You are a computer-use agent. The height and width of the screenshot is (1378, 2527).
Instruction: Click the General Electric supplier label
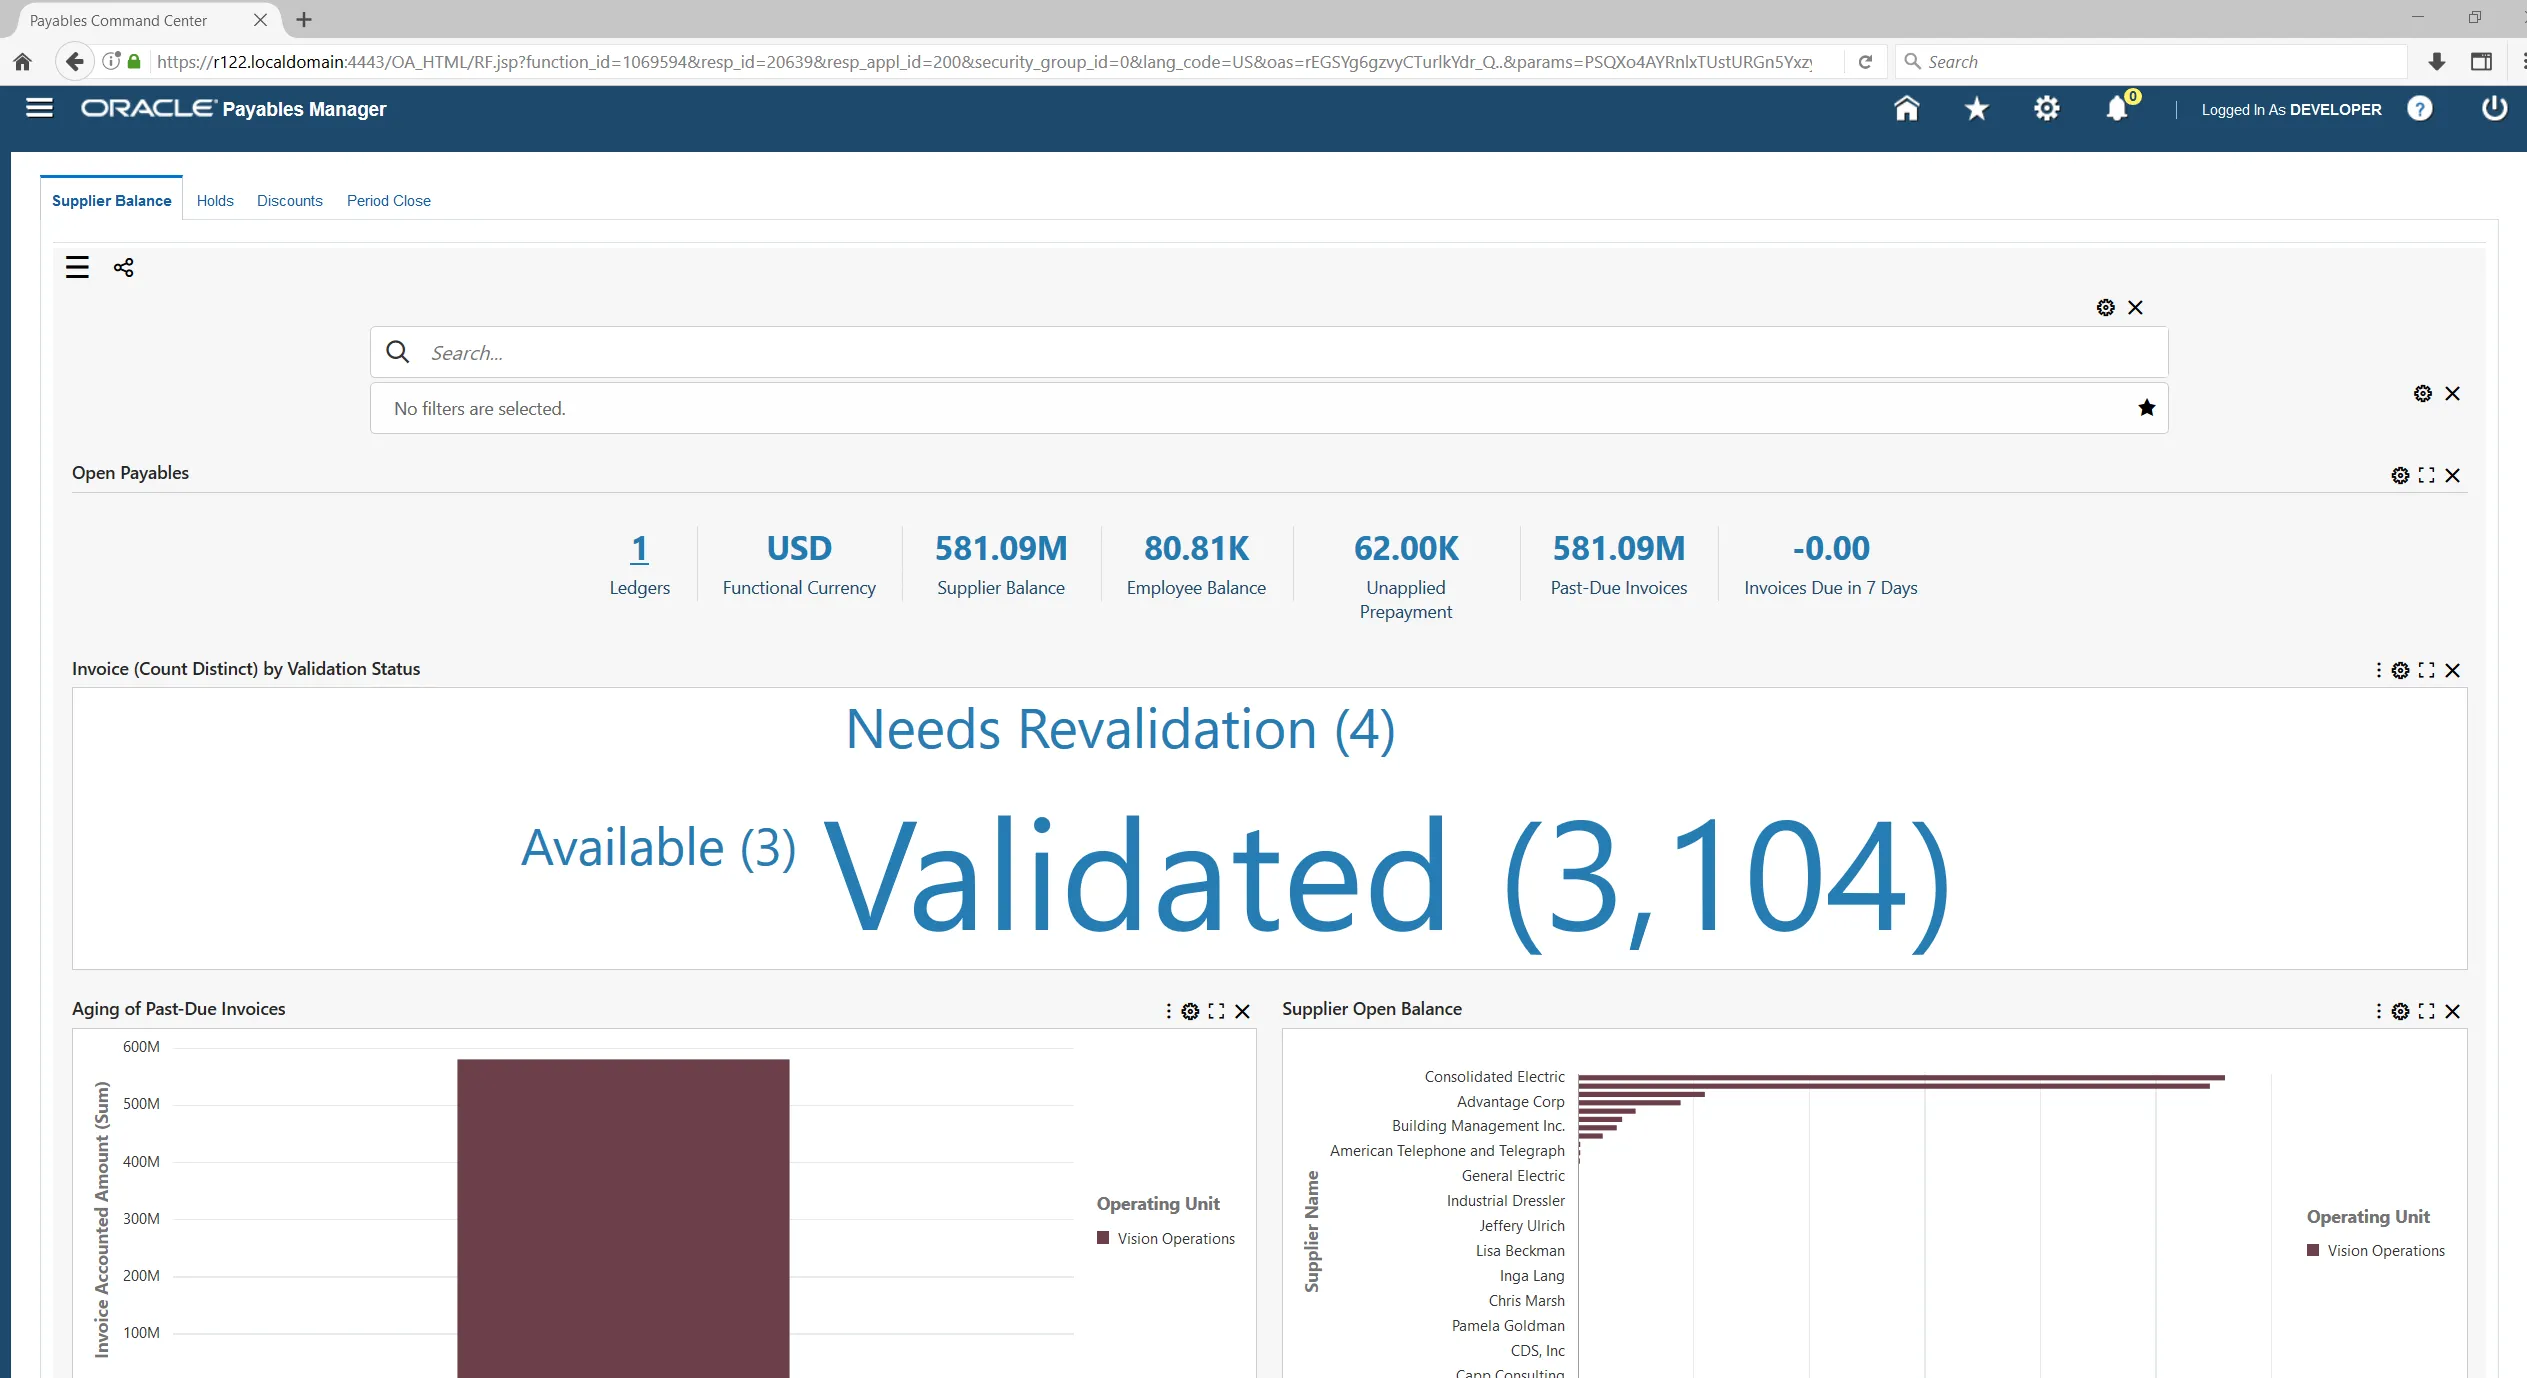[x=1512, y=1175]
